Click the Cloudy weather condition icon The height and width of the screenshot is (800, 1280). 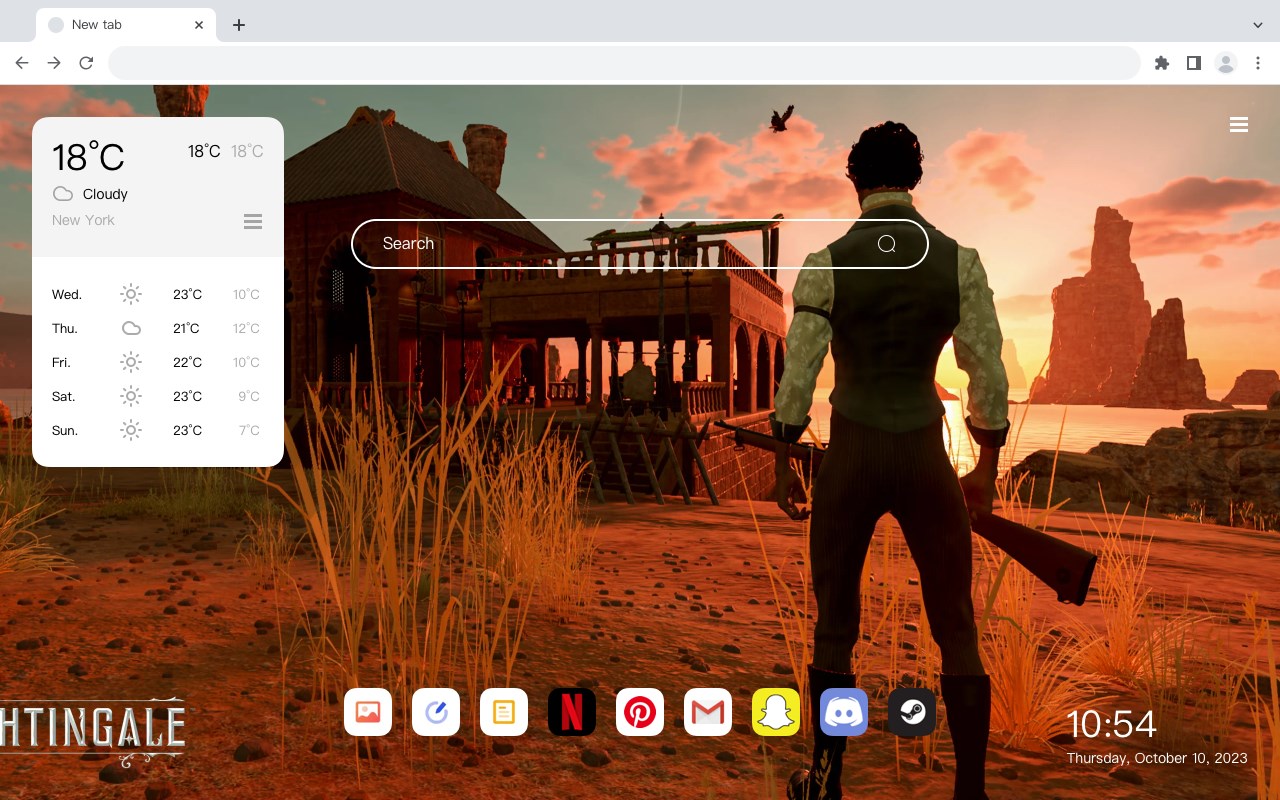click(x=63, y=194)
